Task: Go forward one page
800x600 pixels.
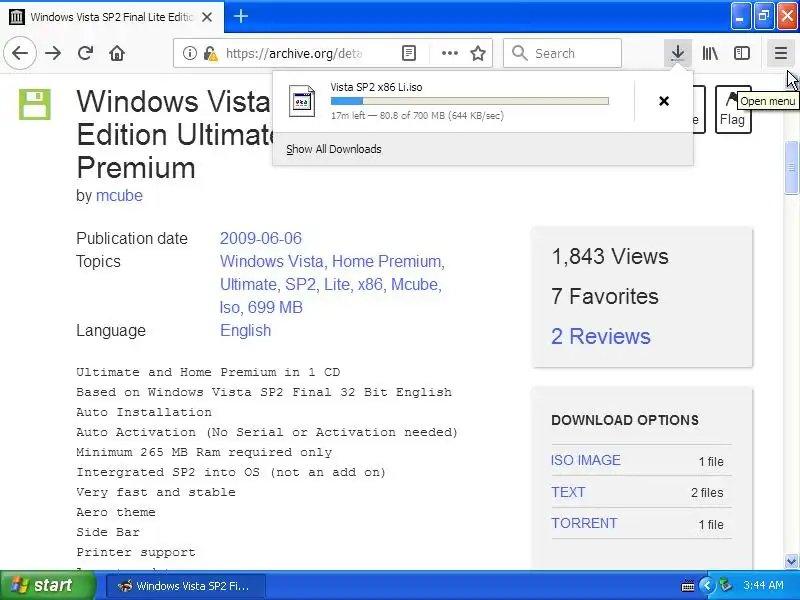Action: (53, 53)
